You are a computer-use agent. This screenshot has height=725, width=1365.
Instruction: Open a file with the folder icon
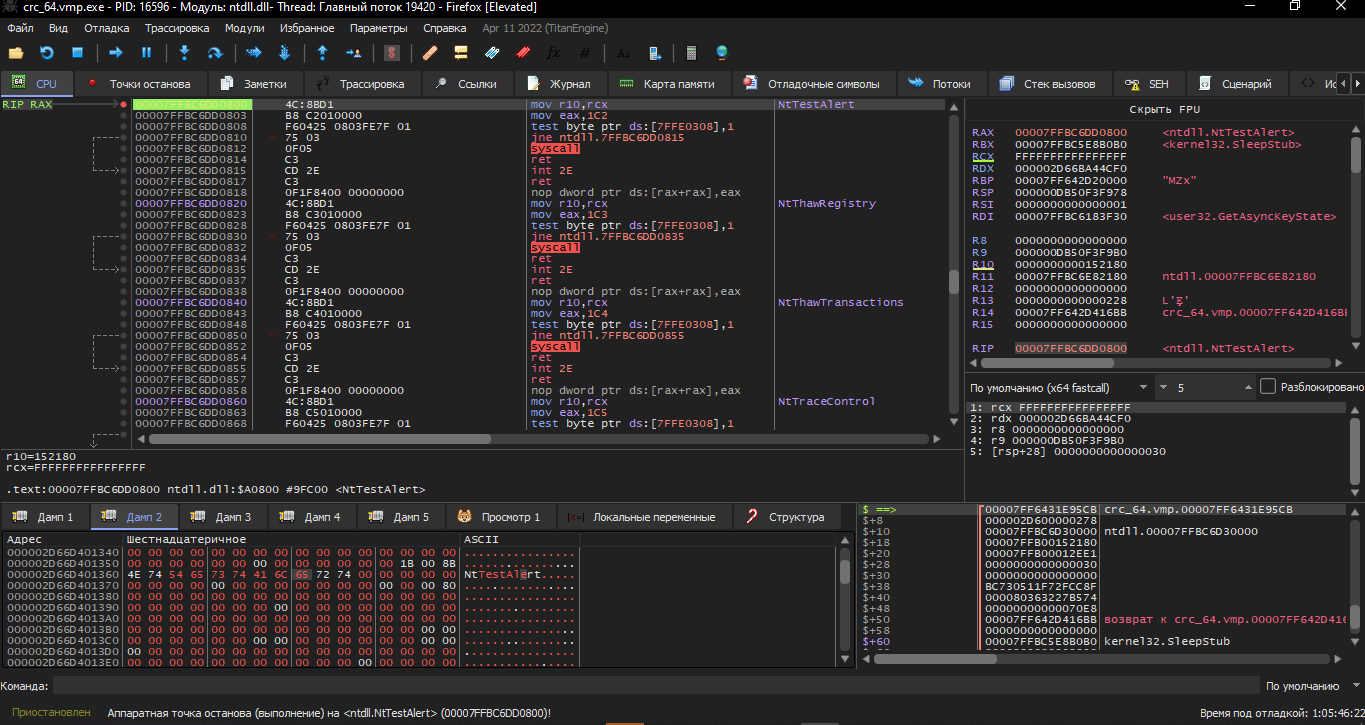tap(16, 52)
